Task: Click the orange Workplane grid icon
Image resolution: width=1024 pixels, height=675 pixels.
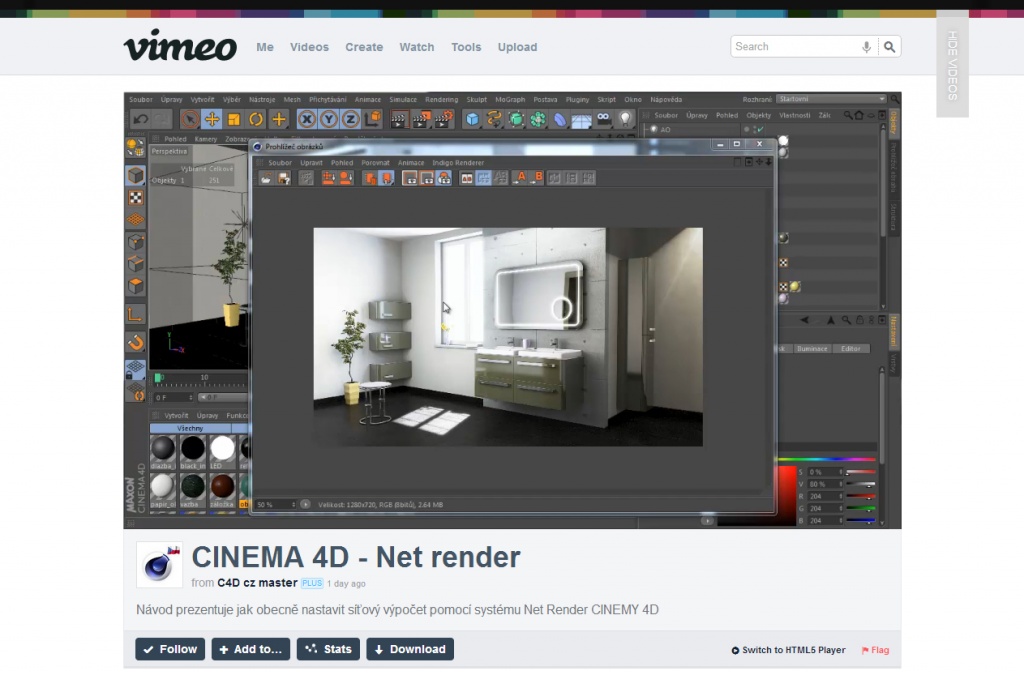Action: coord(135,220)
